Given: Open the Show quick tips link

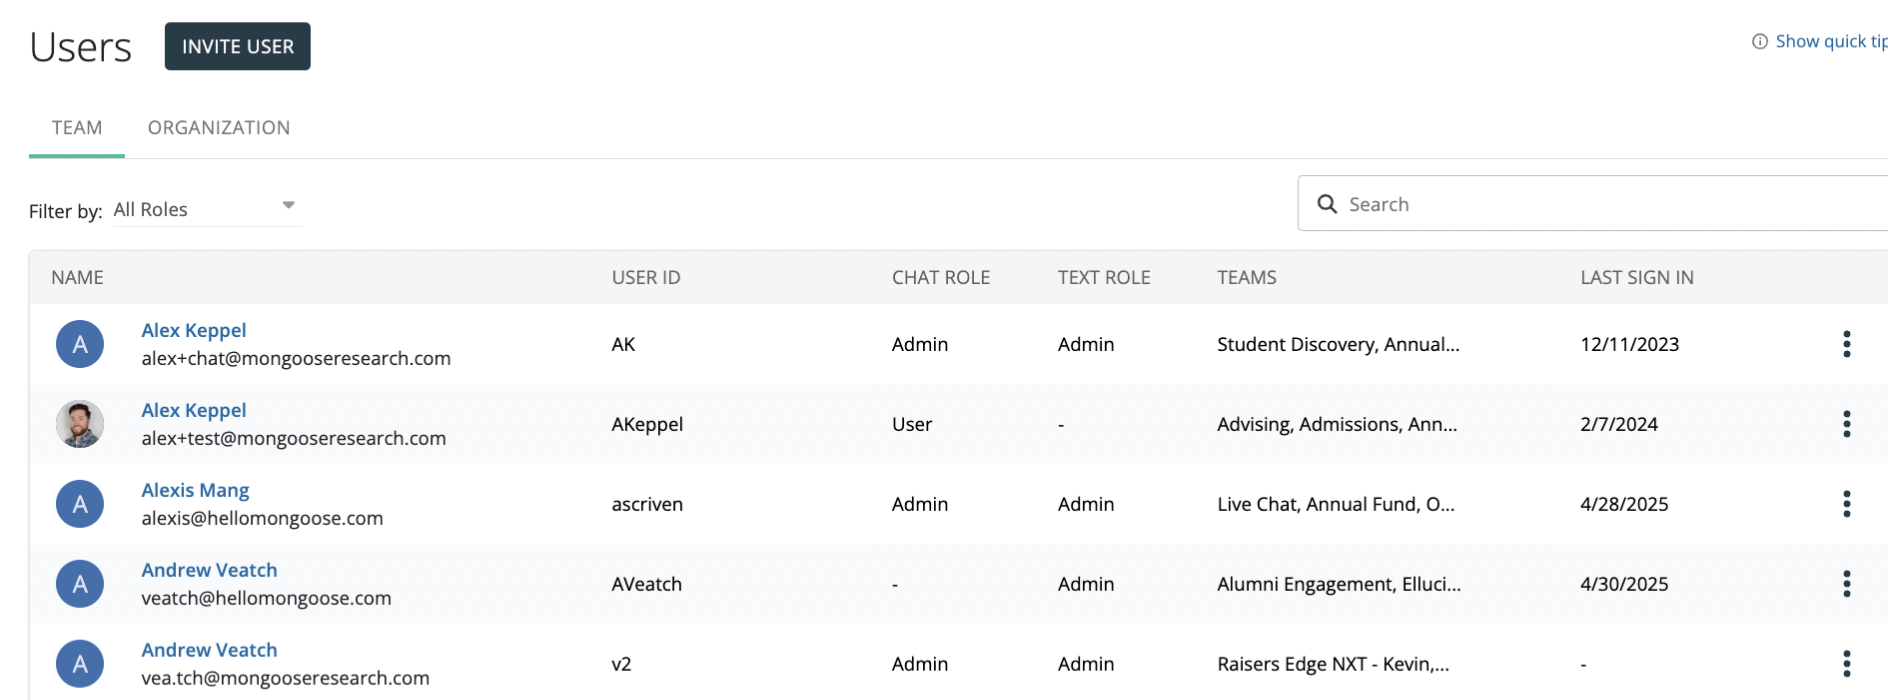Looking at the screenshot, I should [1830, 41].
